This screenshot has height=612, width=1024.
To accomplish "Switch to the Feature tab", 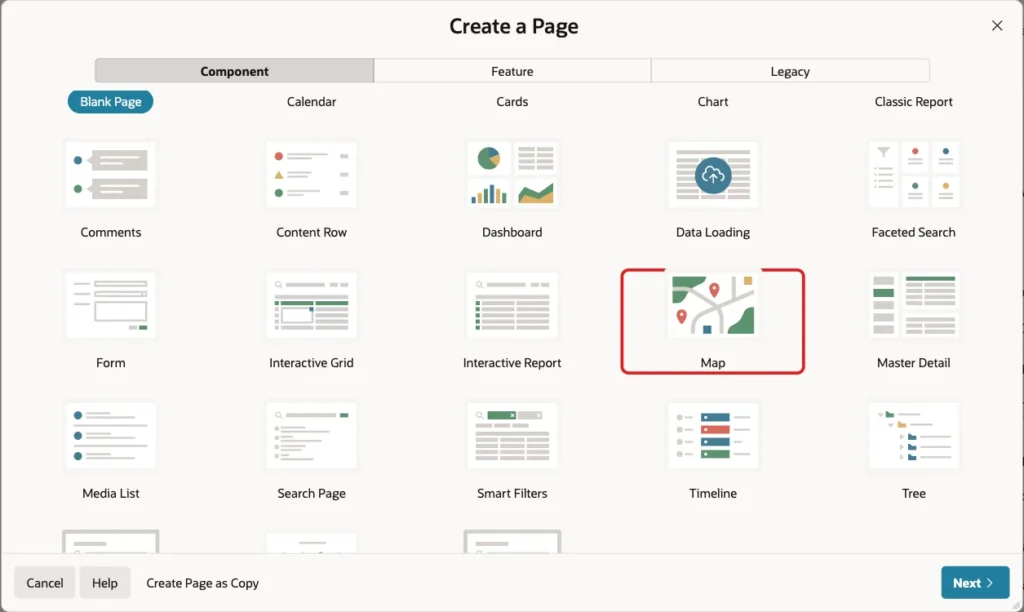I will pyautogui.click(x=512, y=71).
